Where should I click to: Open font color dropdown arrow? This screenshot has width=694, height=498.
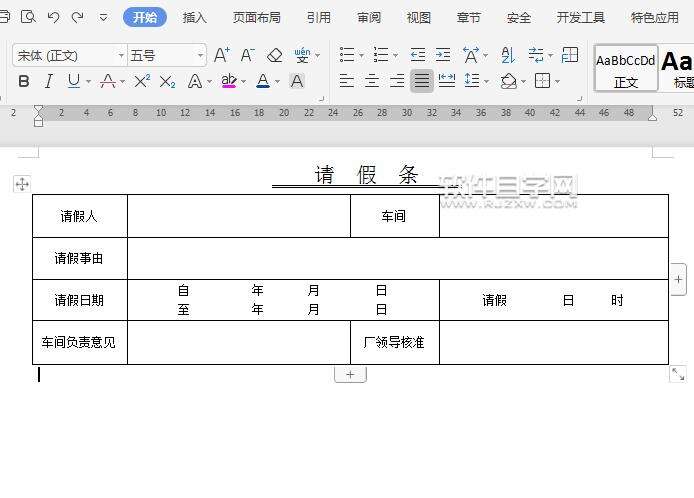click(x=278, y=81)
